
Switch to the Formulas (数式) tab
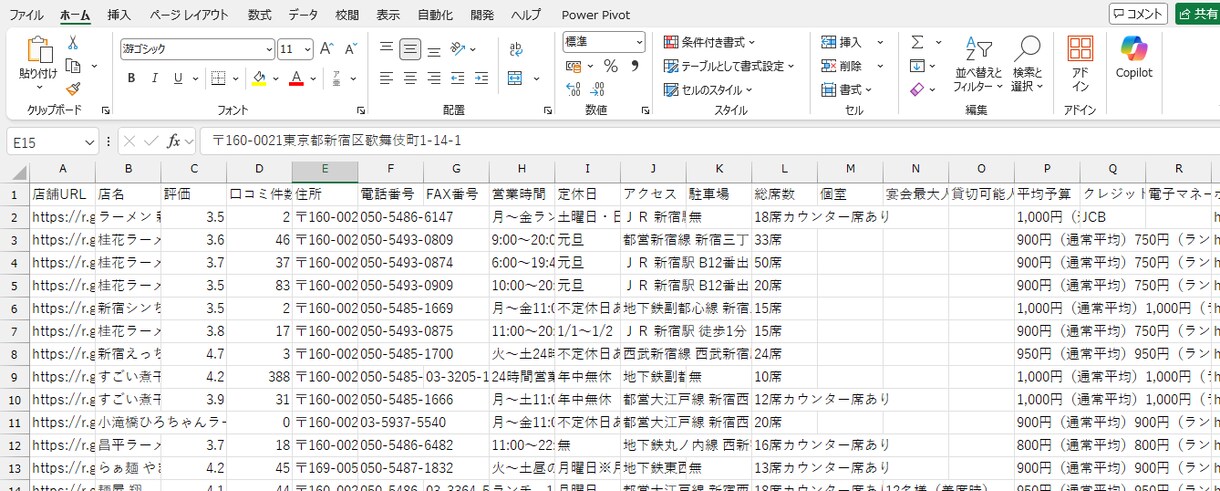click(x=259, y=15)
